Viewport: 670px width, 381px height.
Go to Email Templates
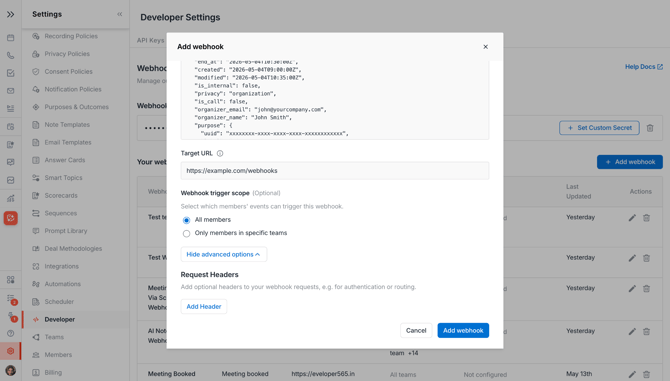pos(68,143)
